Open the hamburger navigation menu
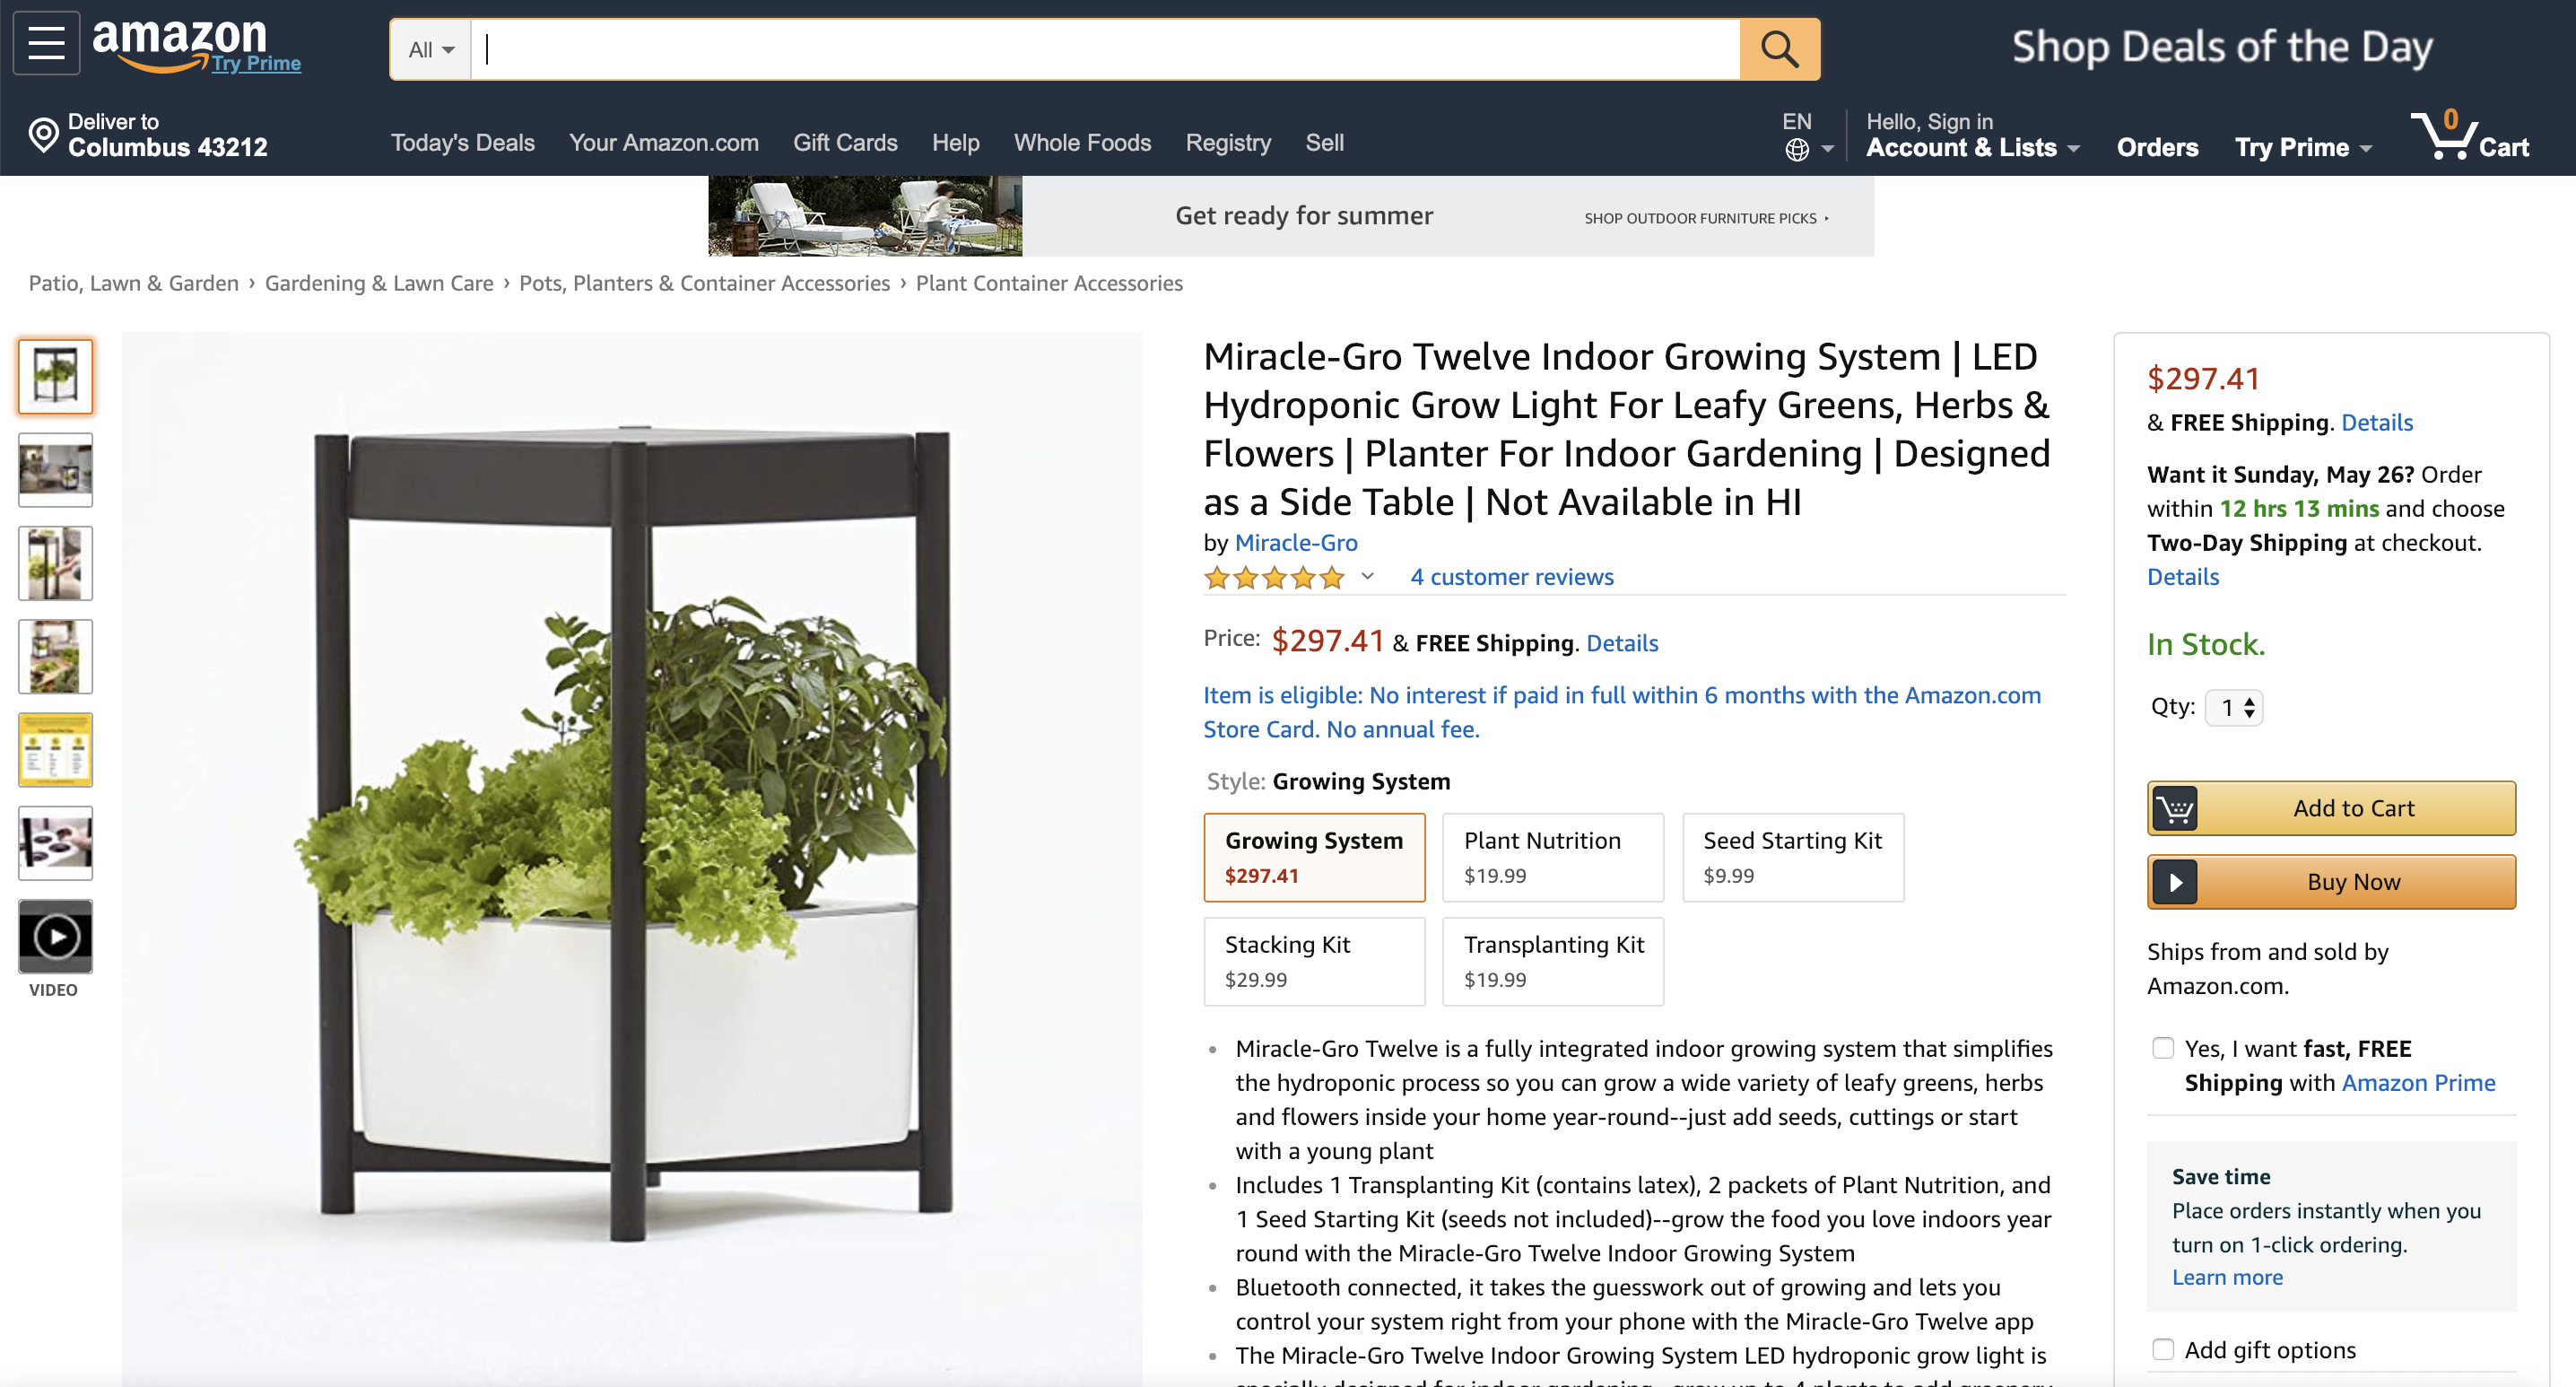Viewport: 2576px width, 1387px height. point(46,43)
